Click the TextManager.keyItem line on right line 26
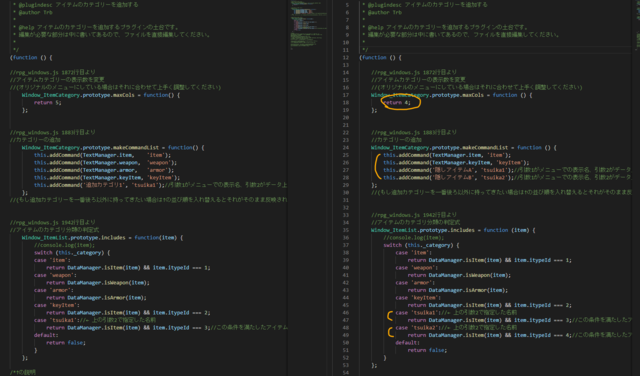Screen dimensions: 640x376 click(x=456, y=162)
